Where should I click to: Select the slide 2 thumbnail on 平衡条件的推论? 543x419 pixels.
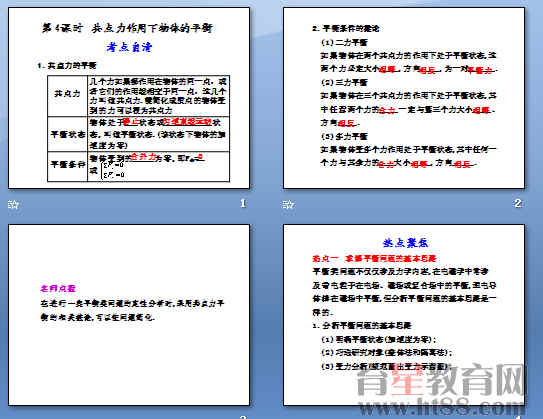click(404, 98)
